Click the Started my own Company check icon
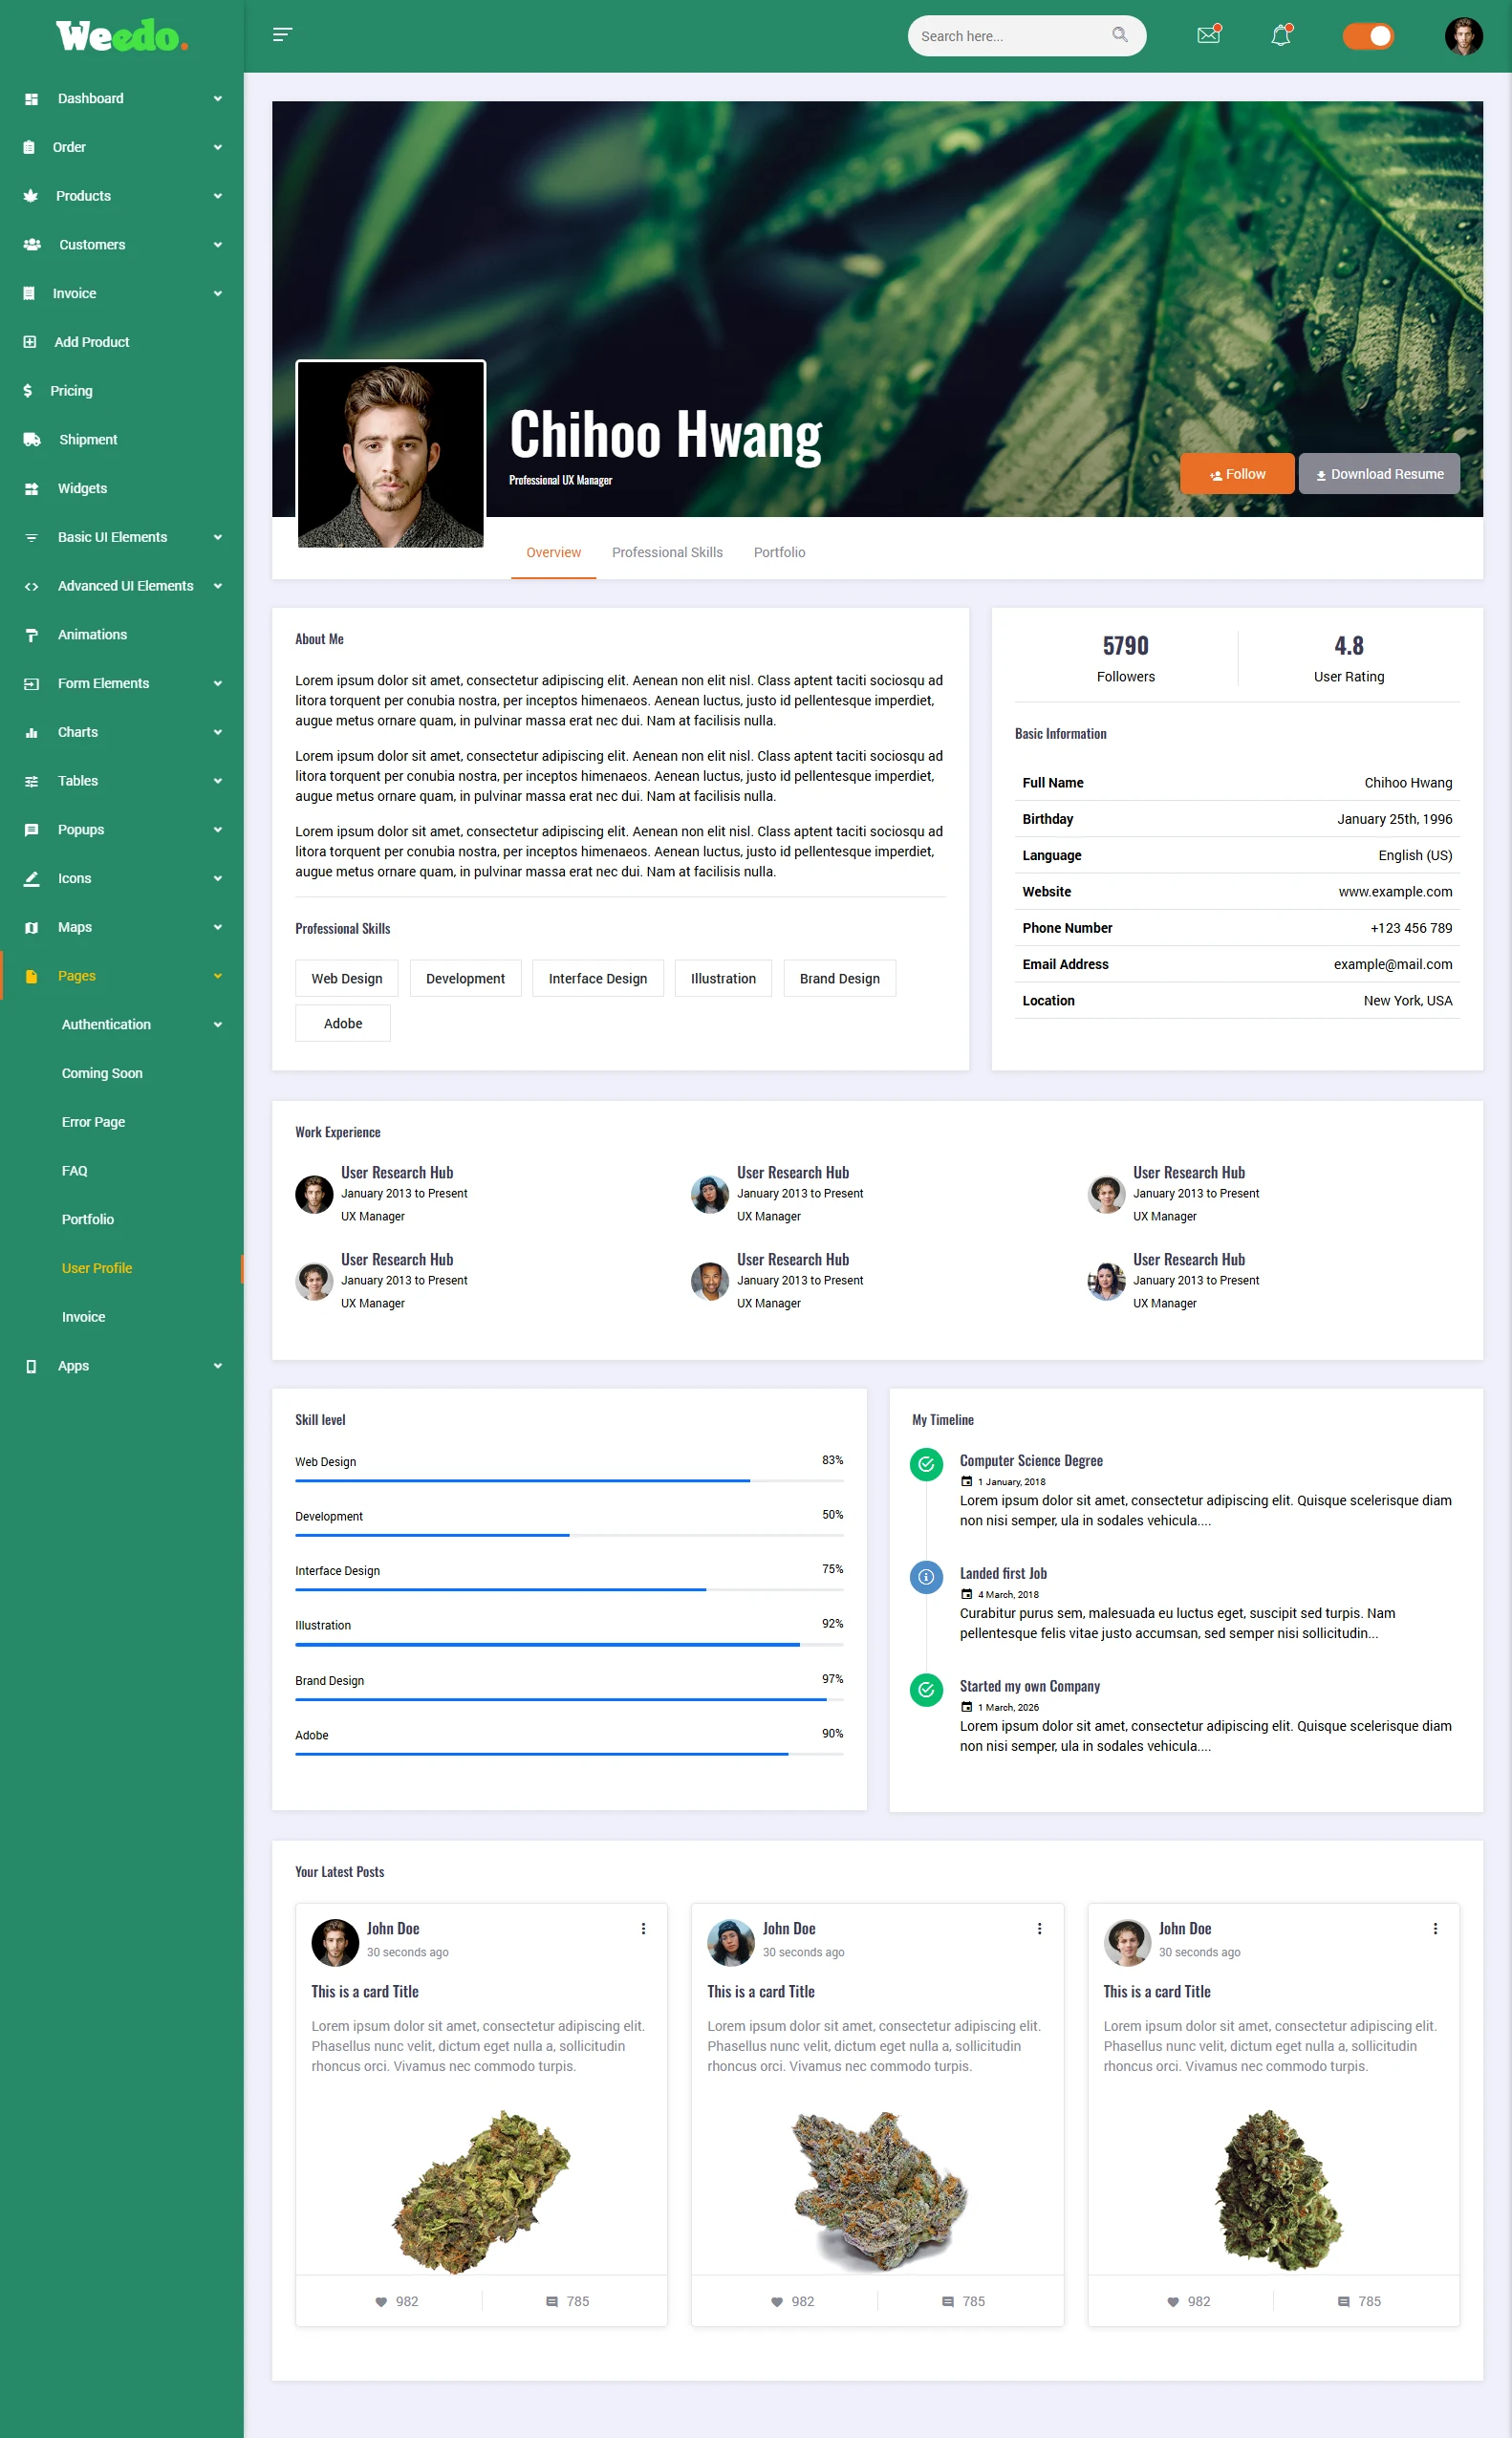The height and width of the screenshot is (2438, 1512). click(x=926, y=1690)
